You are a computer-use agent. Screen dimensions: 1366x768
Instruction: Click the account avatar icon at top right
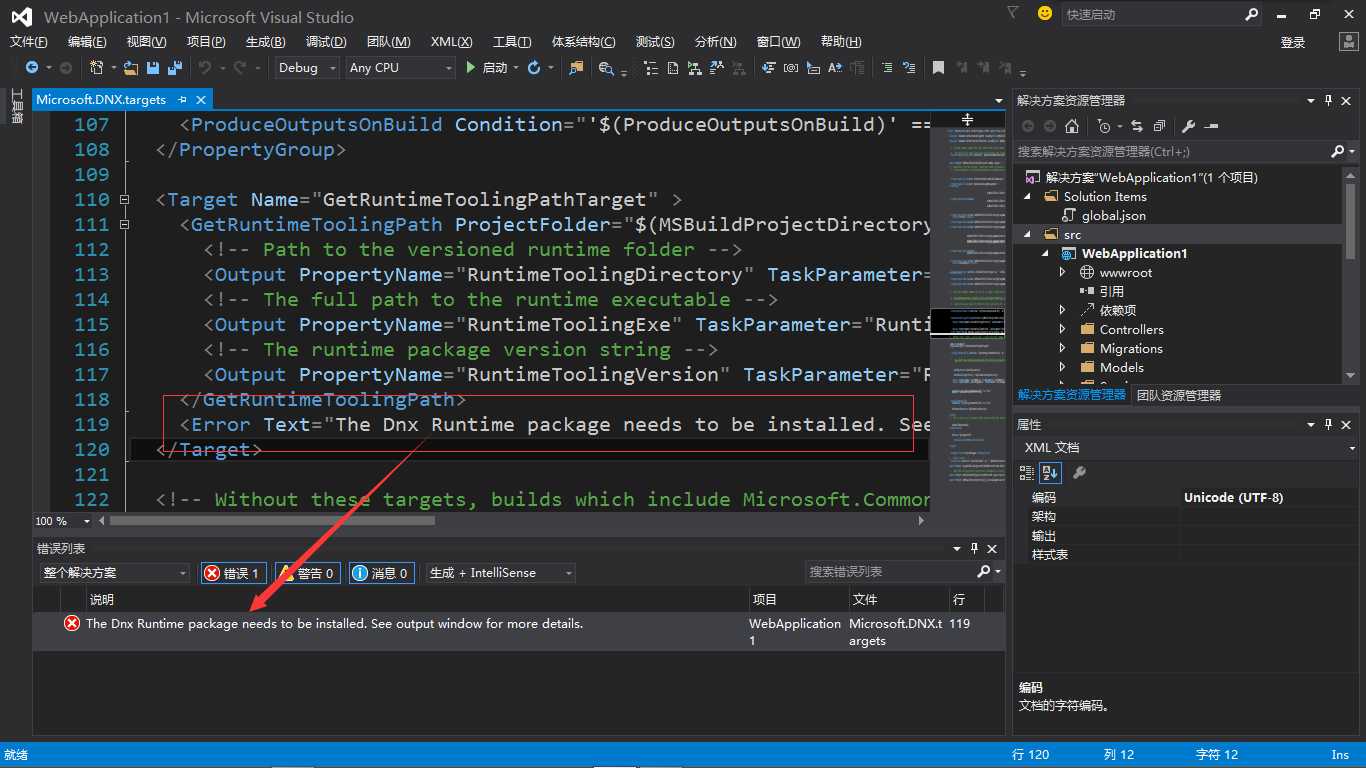[x=1348, y=41]
